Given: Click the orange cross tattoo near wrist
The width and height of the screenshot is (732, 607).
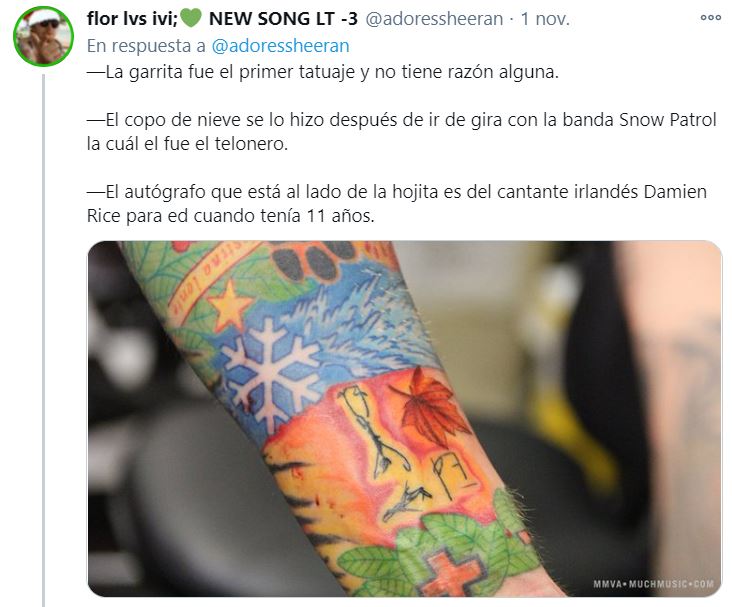Looking at the screenshot, I should tap(450, 571).
